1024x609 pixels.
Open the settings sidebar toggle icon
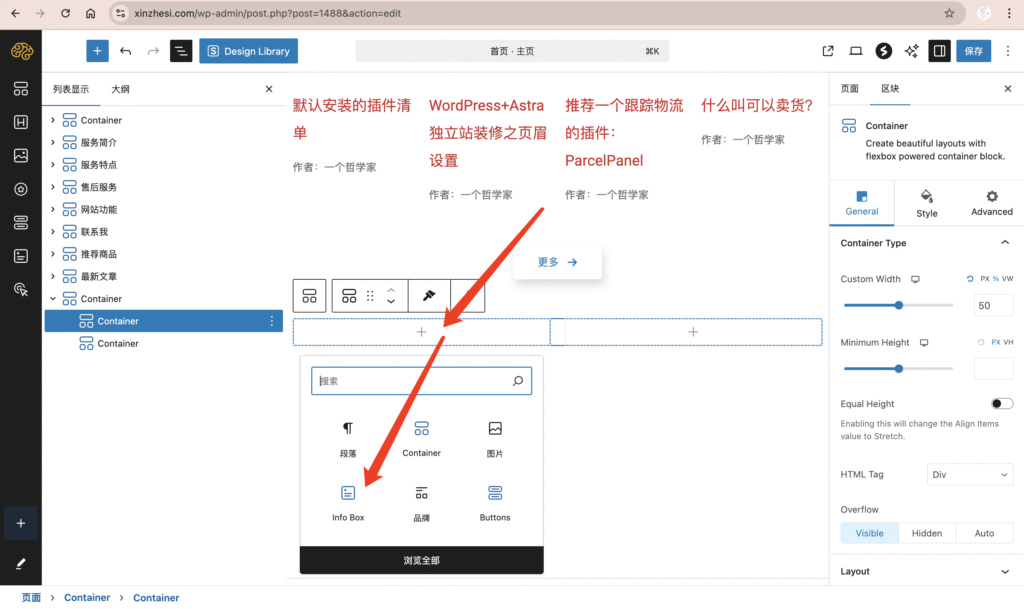pyautogui.click(x=939, y=51)
